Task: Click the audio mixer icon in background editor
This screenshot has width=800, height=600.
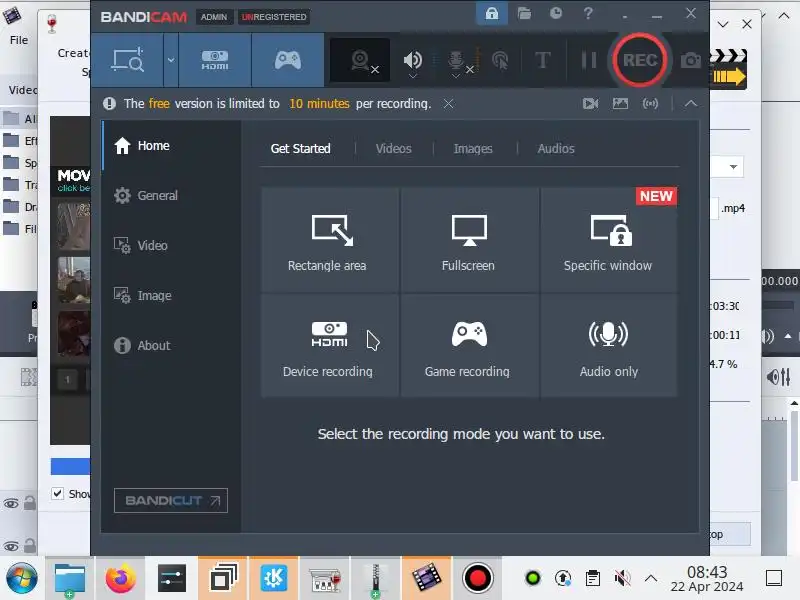Action: pyautogui.click(x=778, y=377)
